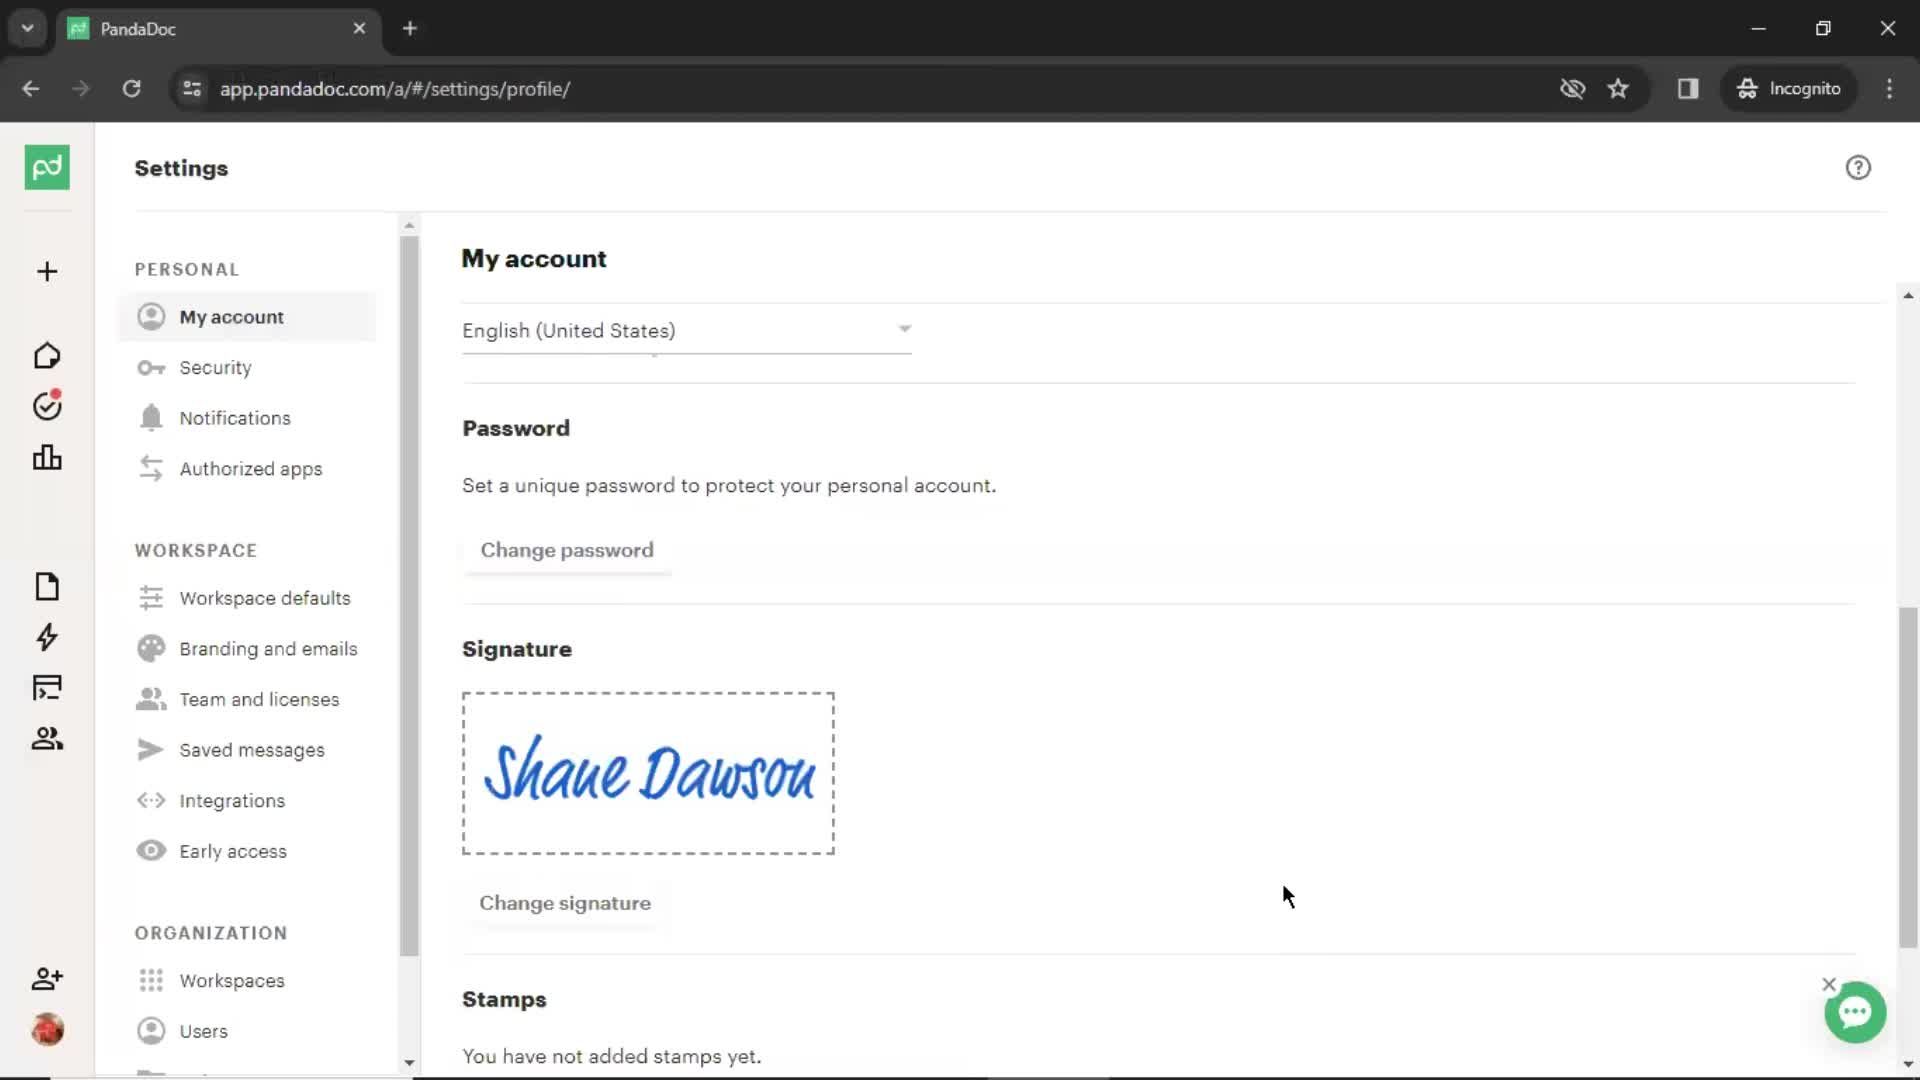
Task: Toggle Notifications settings visibility
Action: [236, 417]
